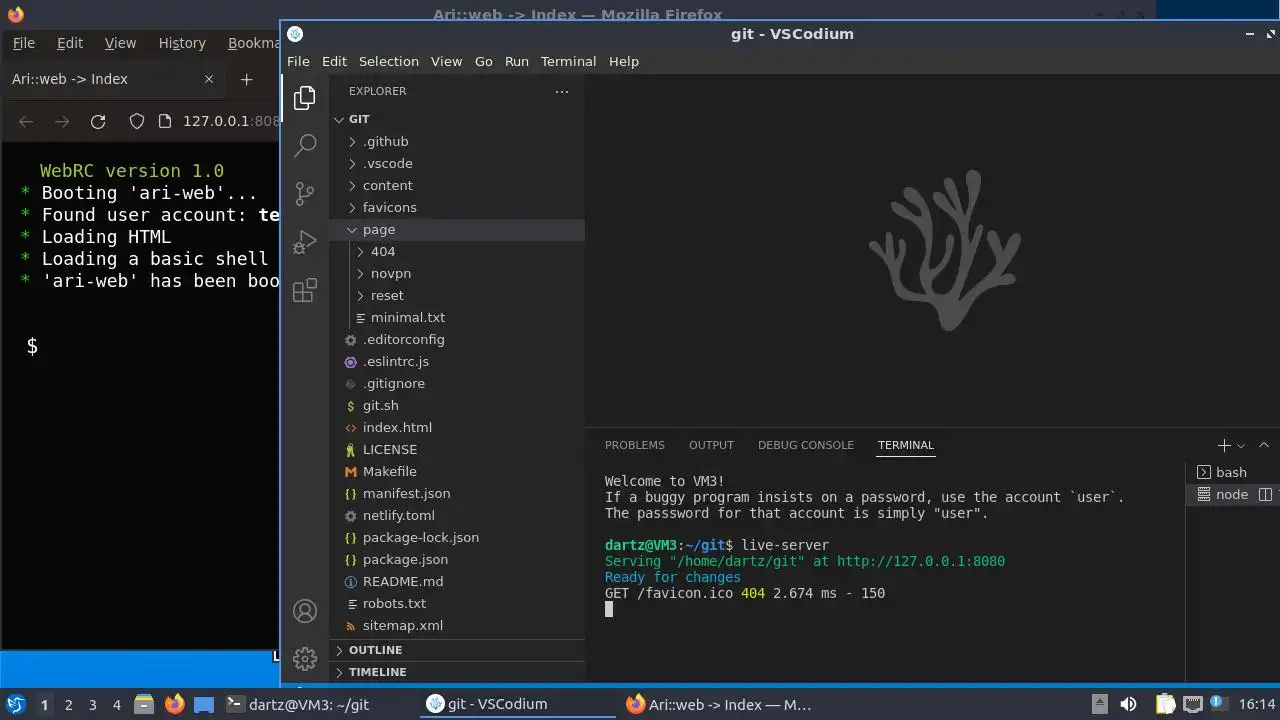Open the volume control in system tray
This screenshot has height=720, width=1280.
coord(1128,704)
